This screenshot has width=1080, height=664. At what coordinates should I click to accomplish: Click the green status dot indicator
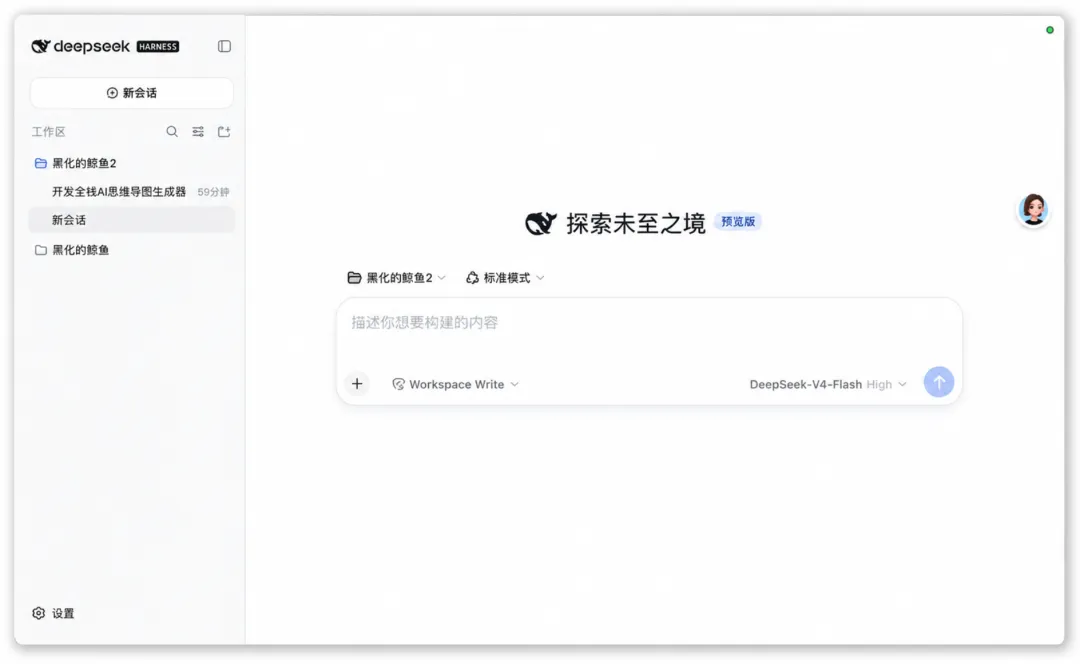click(x=1050, y=30)
